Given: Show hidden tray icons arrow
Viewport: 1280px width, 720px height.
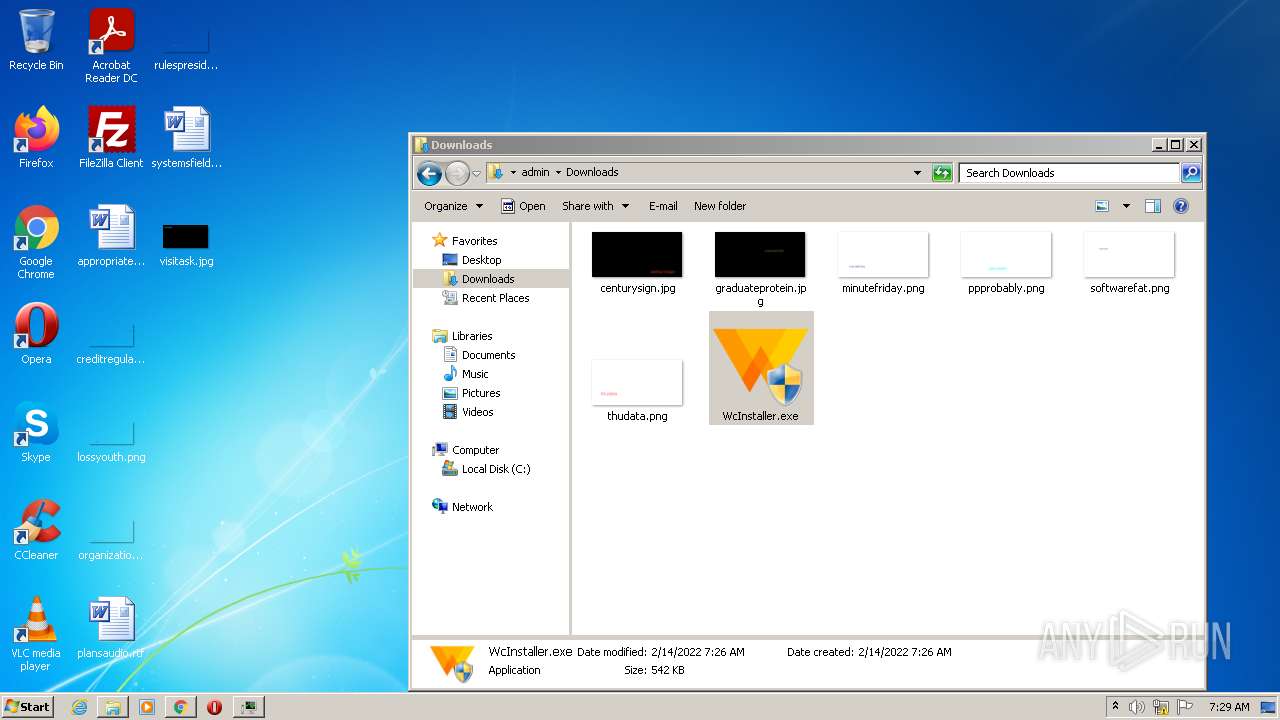Looking at the screenshot, I should (x=1115, y=707).
